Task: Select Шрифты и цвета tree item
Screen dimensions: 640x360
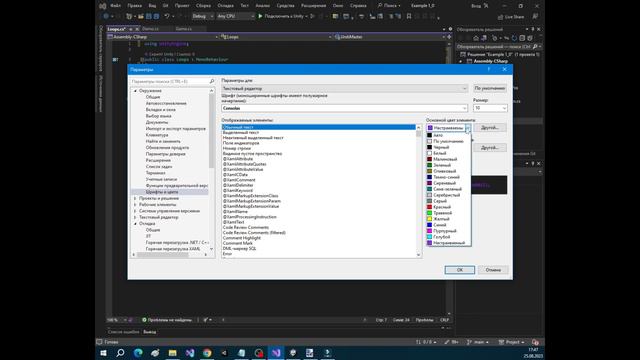Action: pos(162,192)
